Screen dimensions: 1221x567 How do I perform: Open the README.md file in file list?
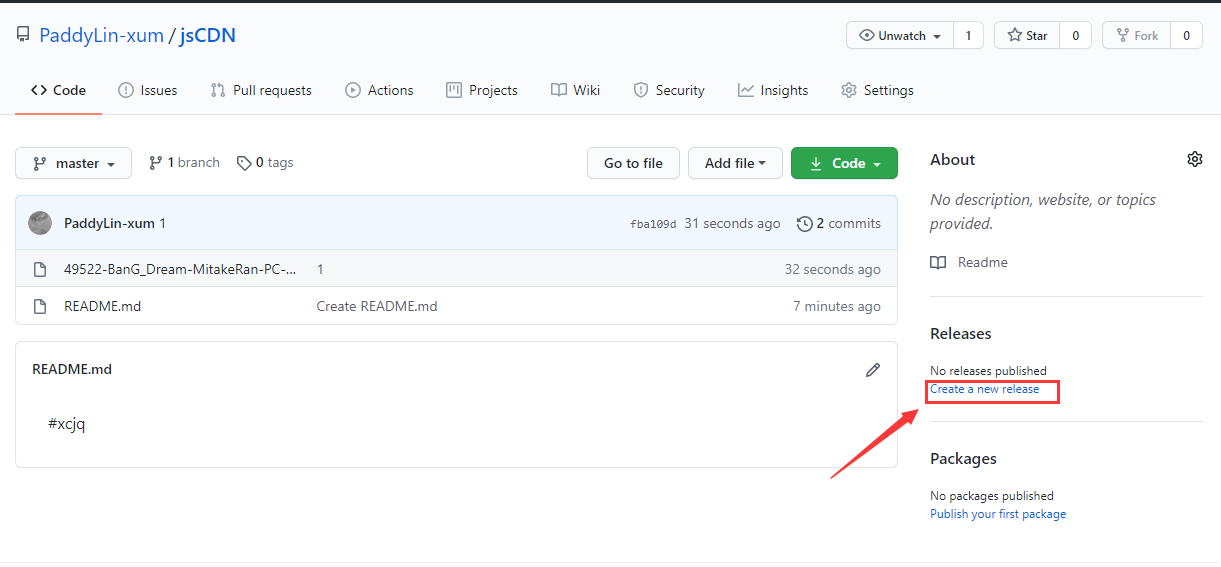(x=102, y=306)
